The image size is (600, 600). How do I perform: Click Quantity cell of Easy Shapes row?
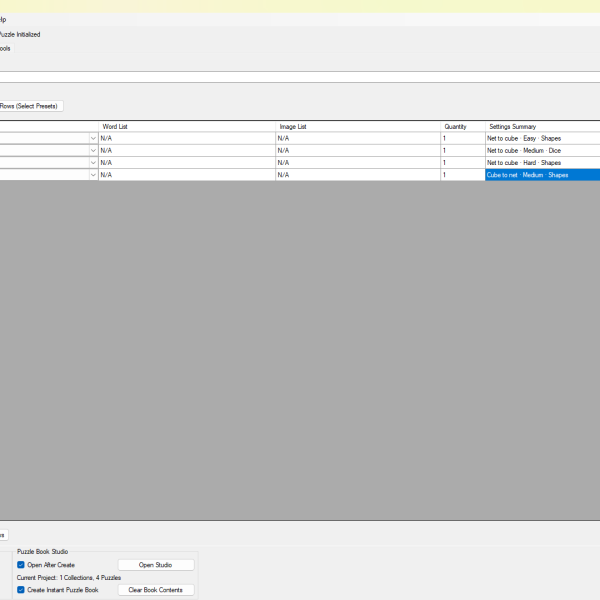click(463, 138)
